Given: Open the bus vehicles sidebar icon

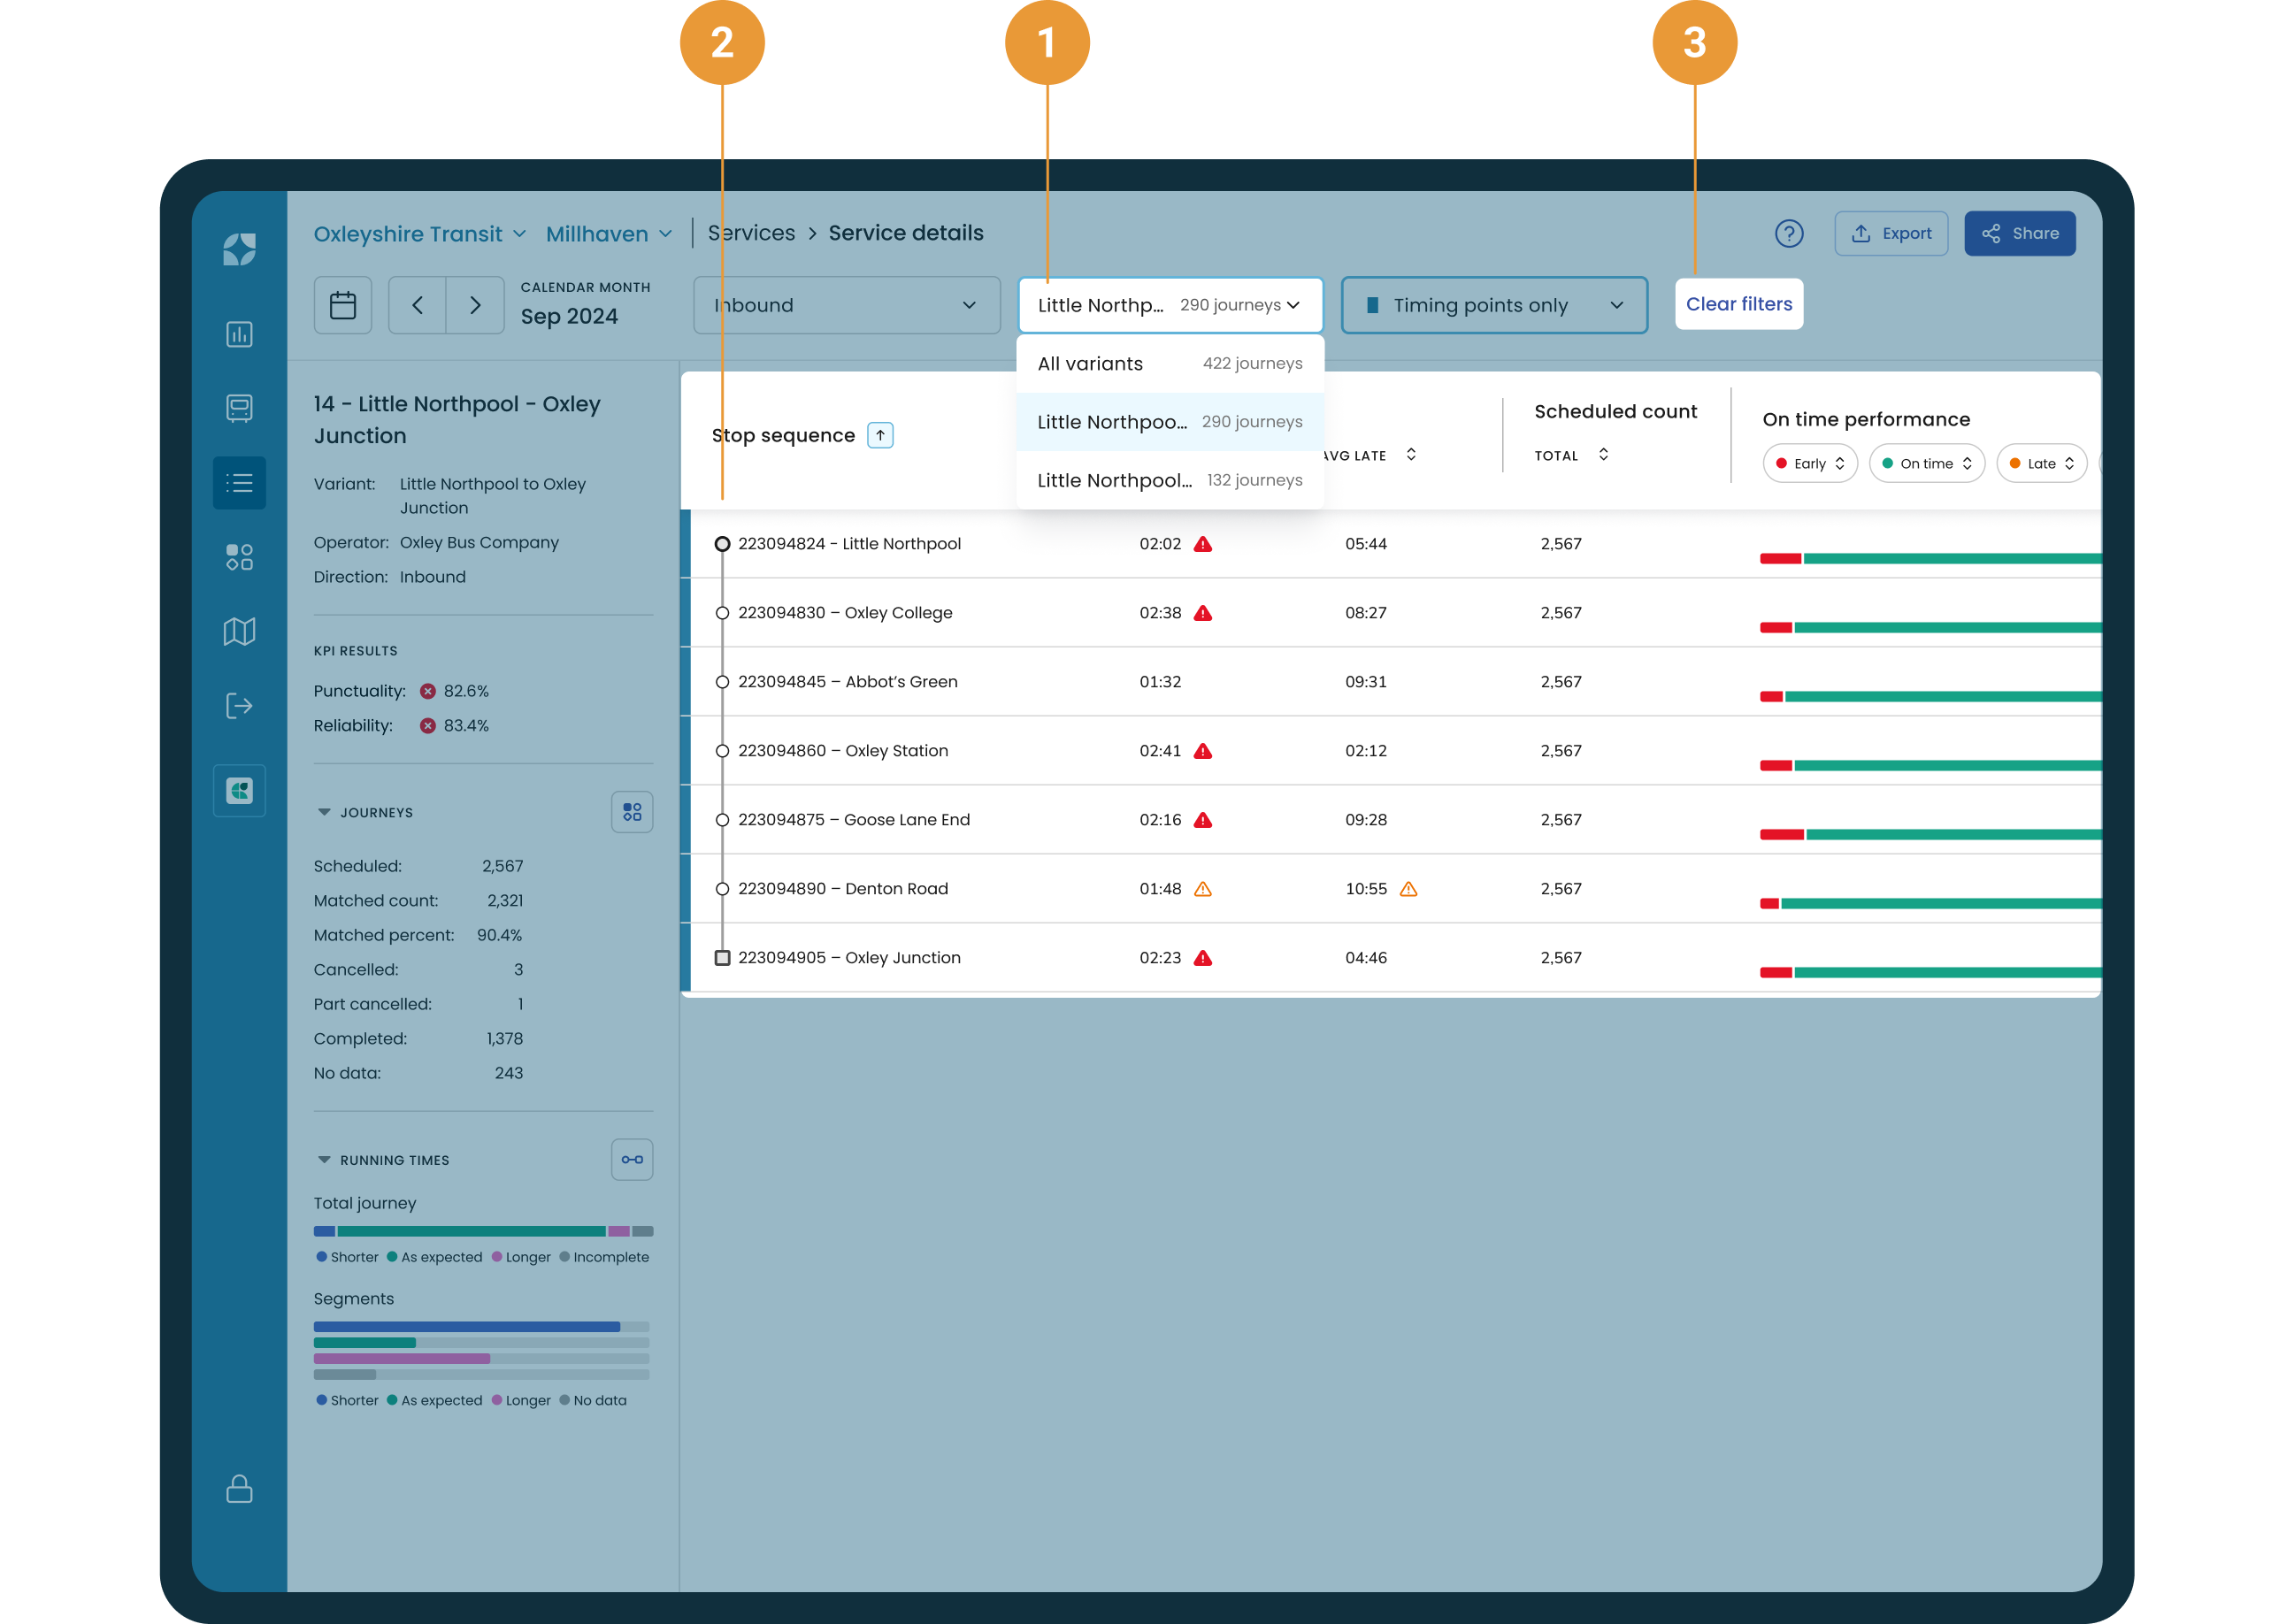Looking at the screenshot, I should click(239, 408).
